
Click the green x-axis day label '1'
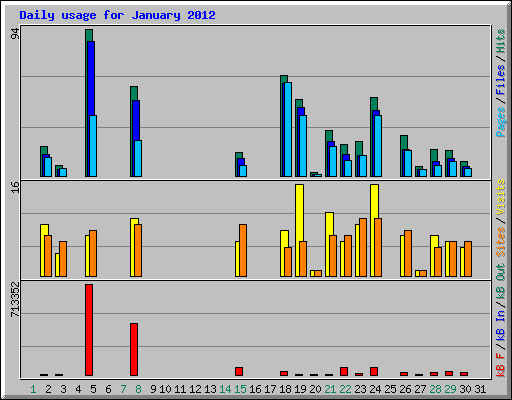(33, 389)
